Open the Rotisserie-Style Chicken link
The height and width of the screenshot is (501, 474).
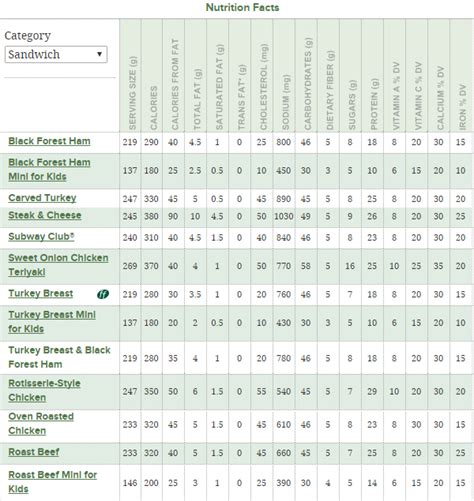click(44, 390)
